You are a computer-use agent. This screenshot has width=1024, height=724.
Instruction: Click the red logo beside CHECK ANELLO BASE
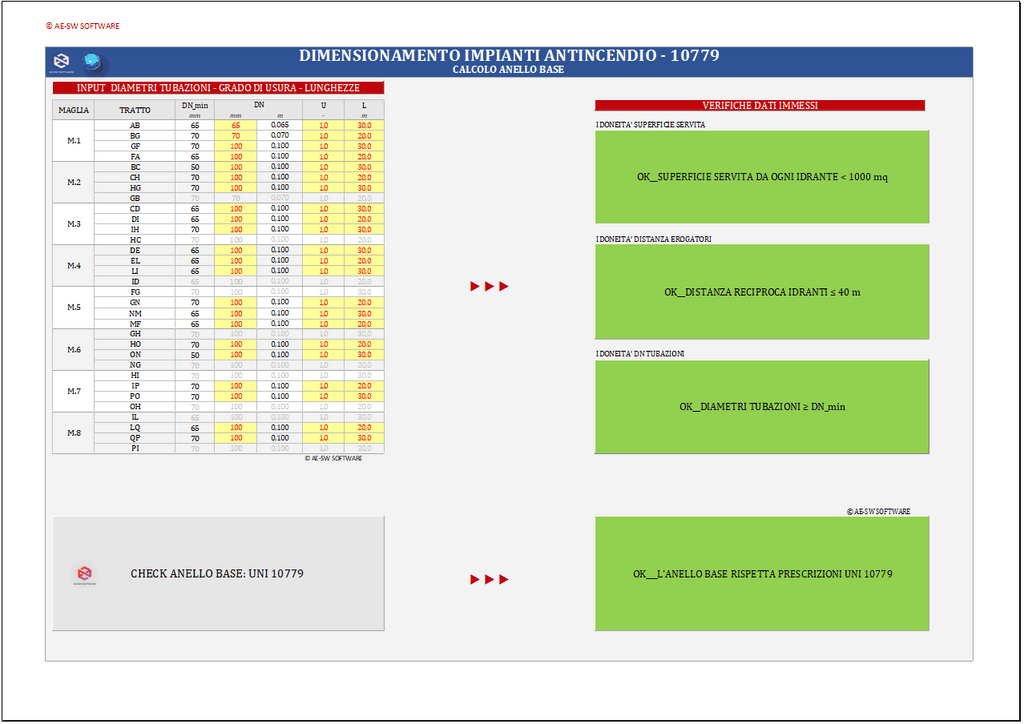click(85, 574)
